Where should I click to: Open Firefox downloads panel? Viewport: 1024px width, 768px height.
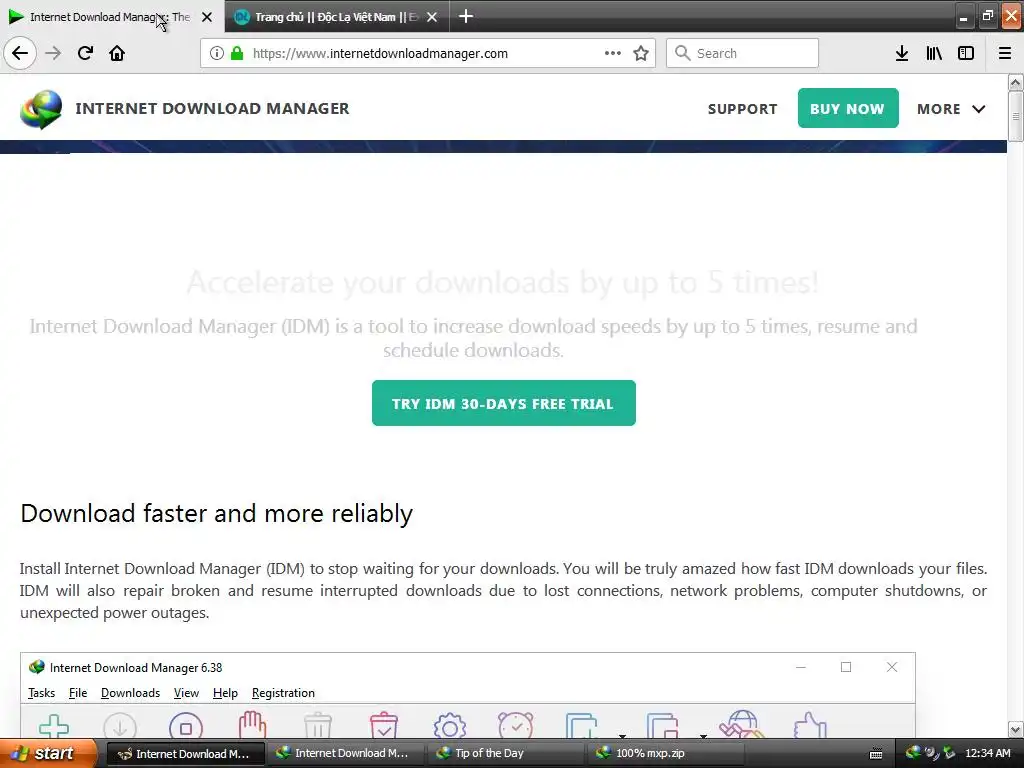click(x=902, y=53)
